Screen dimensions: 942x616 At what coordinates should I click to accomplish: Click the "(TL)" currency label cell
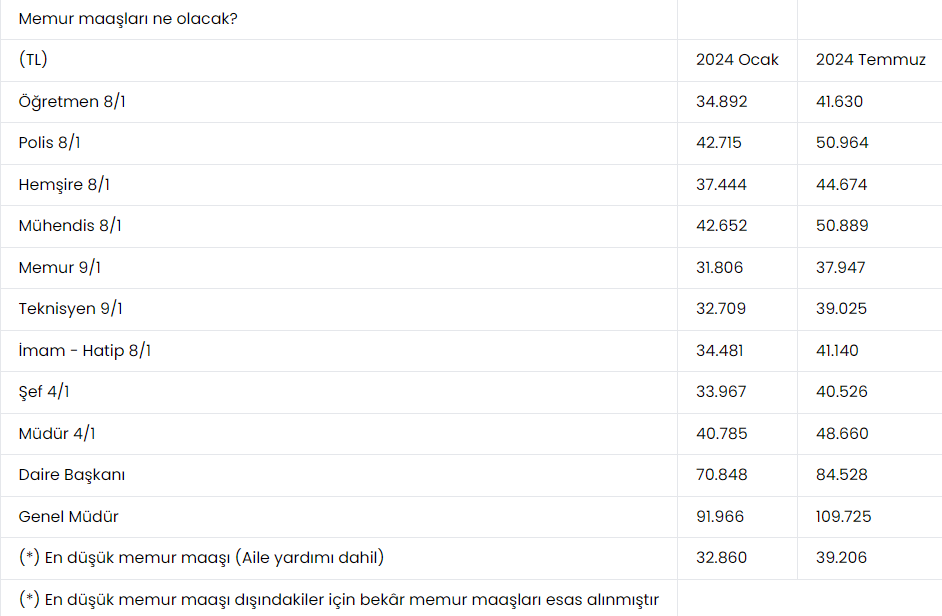[33, 60]
